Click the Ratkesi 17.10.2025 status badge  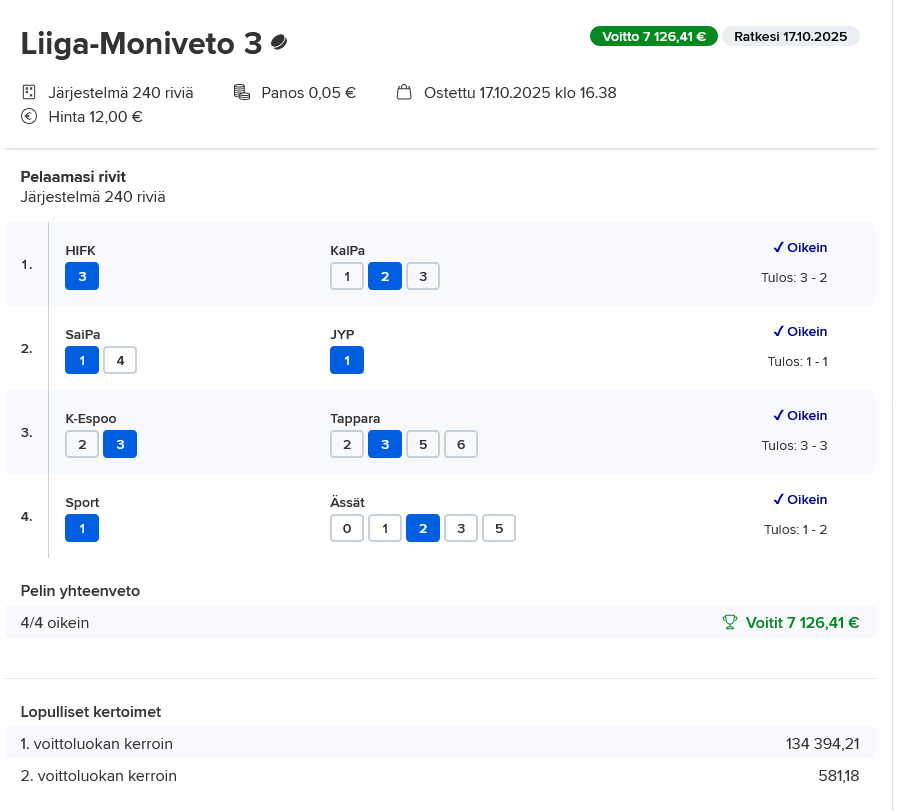pos(790,36)
